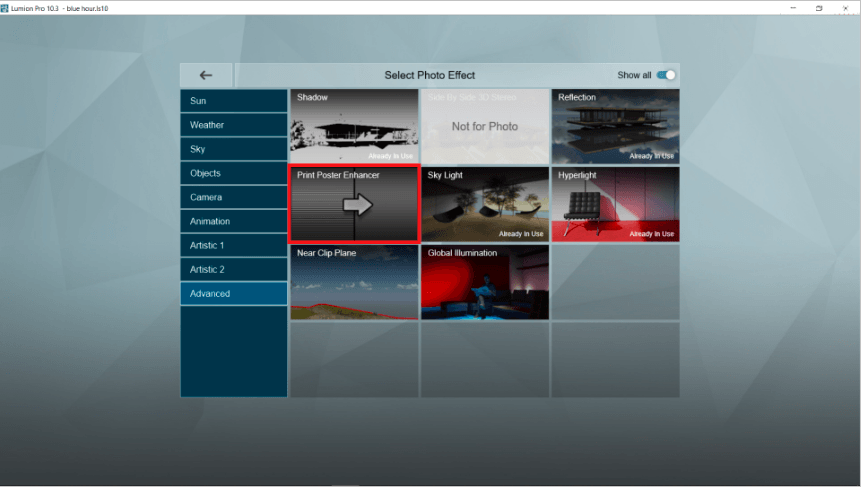Open the Sun effects category
The image size is (861, 488).
234,101
